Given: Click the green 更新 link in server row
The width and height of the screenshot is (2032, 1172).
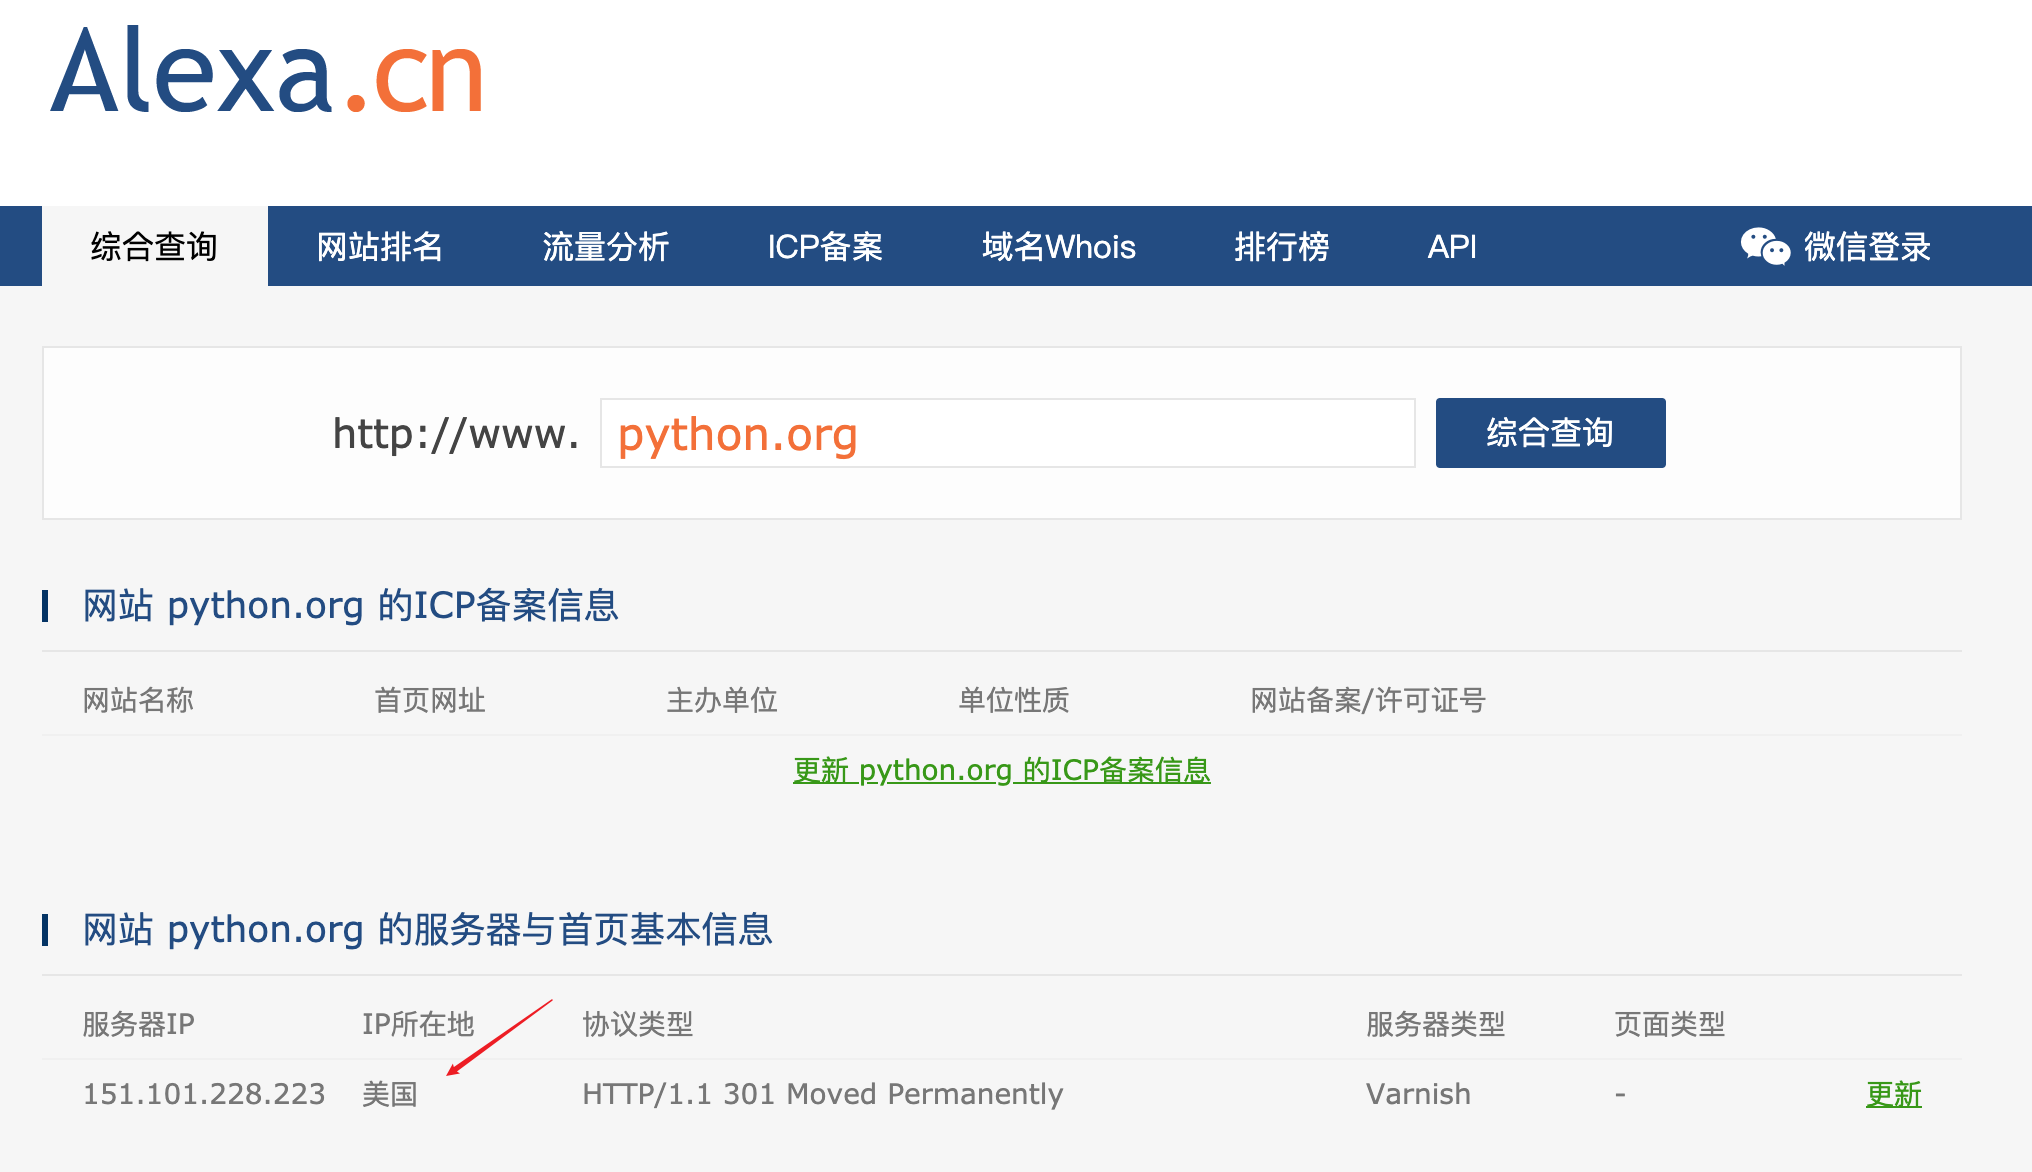Looking at the screenshot, I should [1893, 1094].
